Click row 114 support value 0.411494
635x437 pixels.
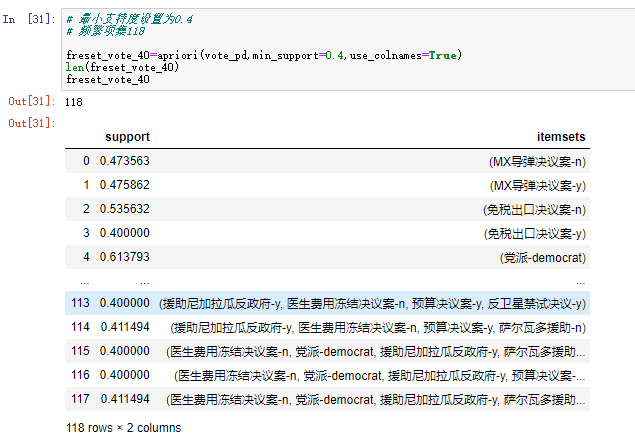[x=125, y=327]
